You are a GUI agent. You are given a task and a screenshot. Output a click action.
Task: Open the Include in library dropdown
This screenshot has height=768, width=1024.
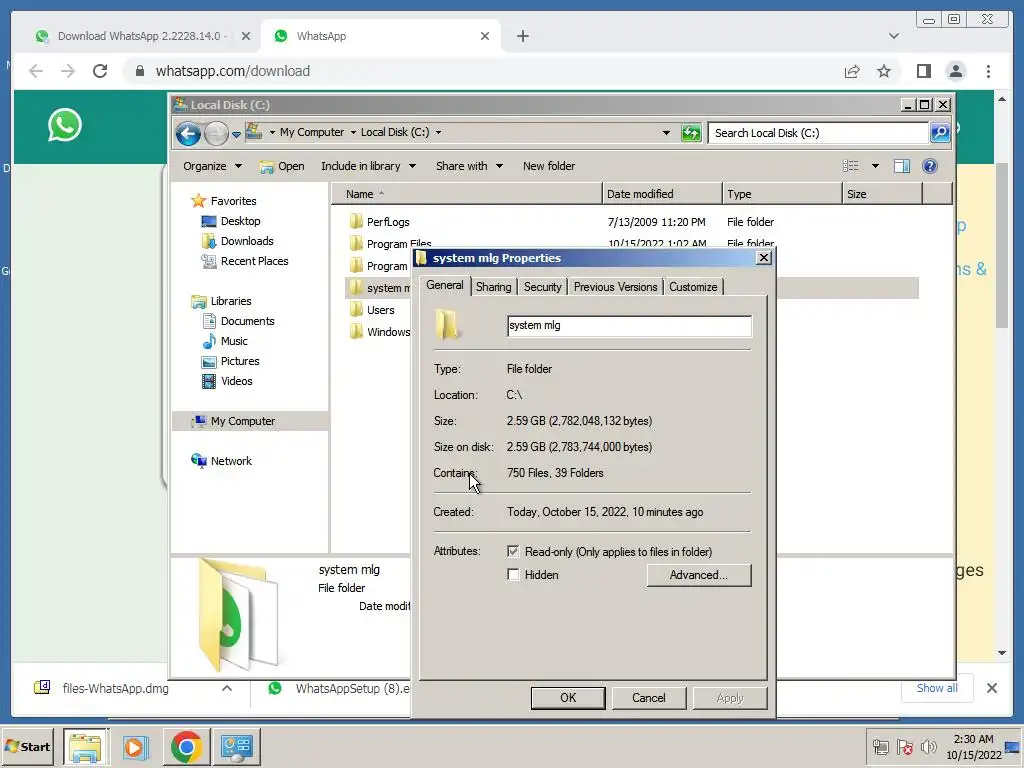(368, 167)
